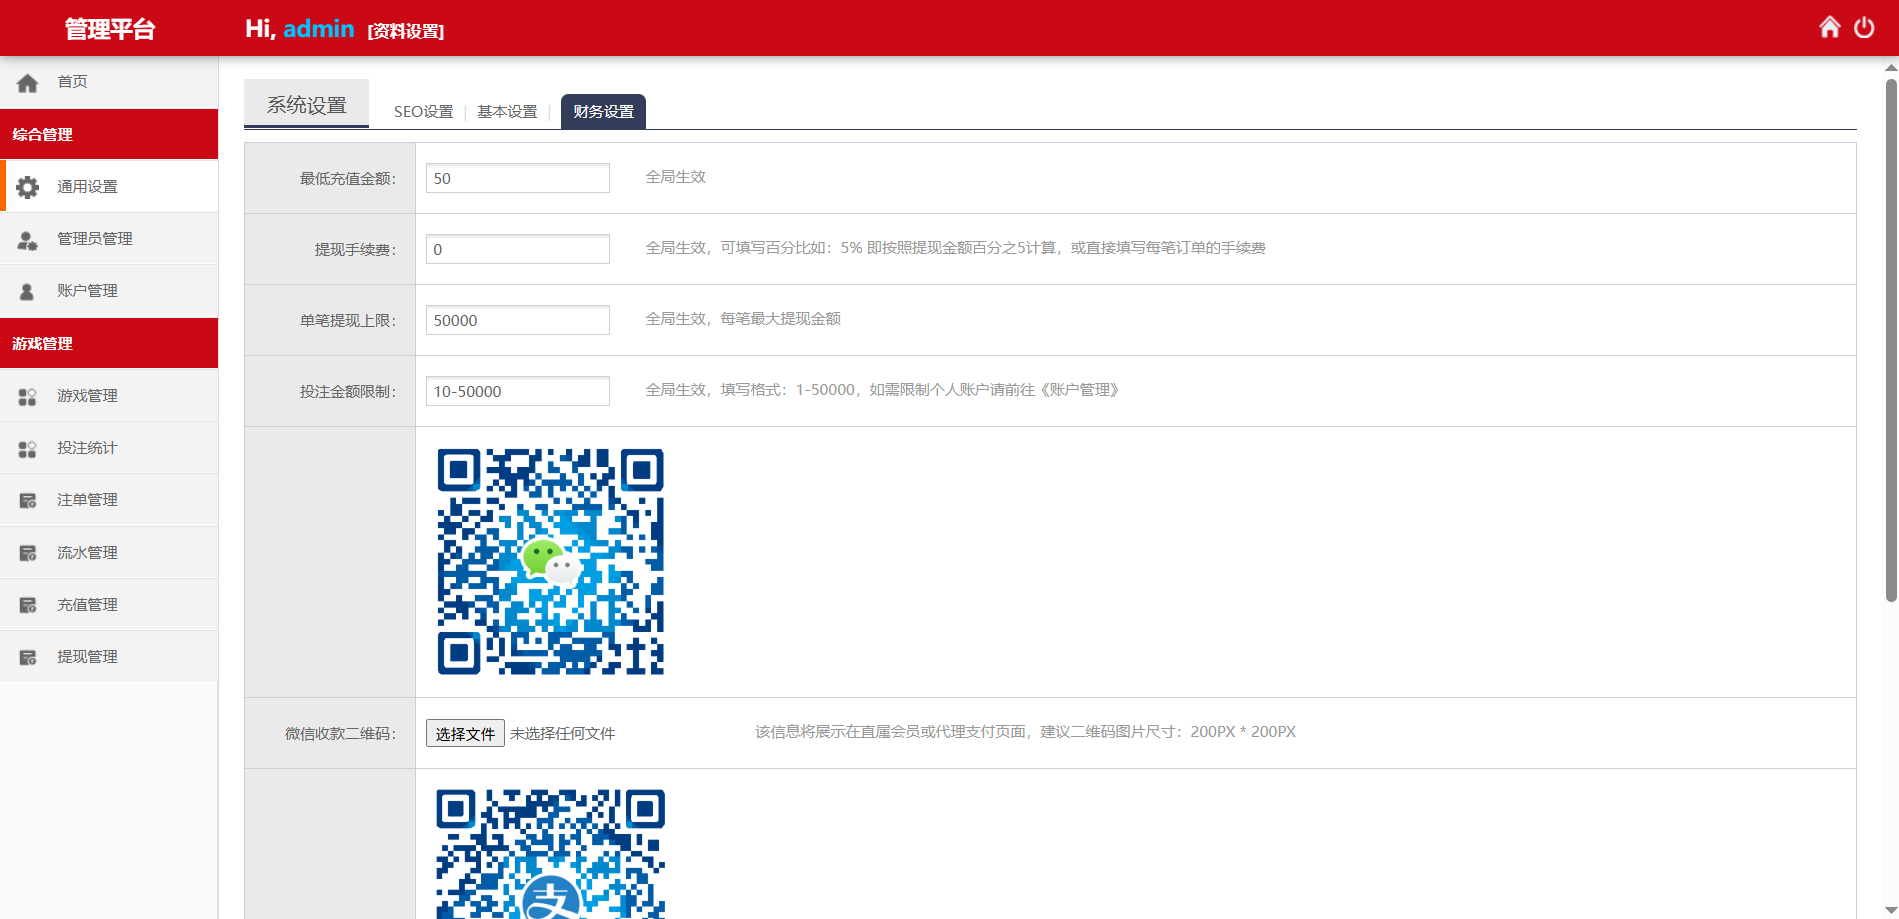This screenshot has width=1899, height=919.
Task: Open 流水管理 page
Action: (109, 552)
